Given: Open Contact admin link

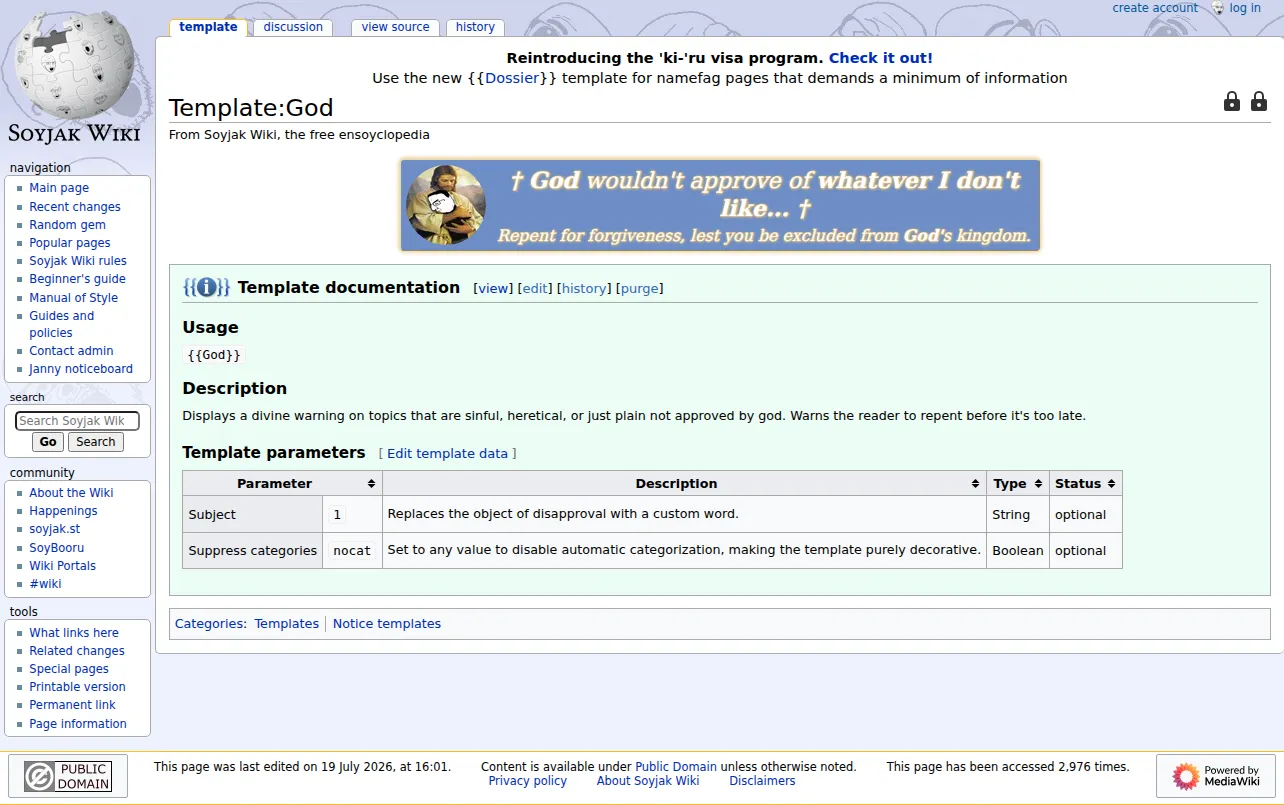Looking at the screenshot, I should (x=71, y=351).
